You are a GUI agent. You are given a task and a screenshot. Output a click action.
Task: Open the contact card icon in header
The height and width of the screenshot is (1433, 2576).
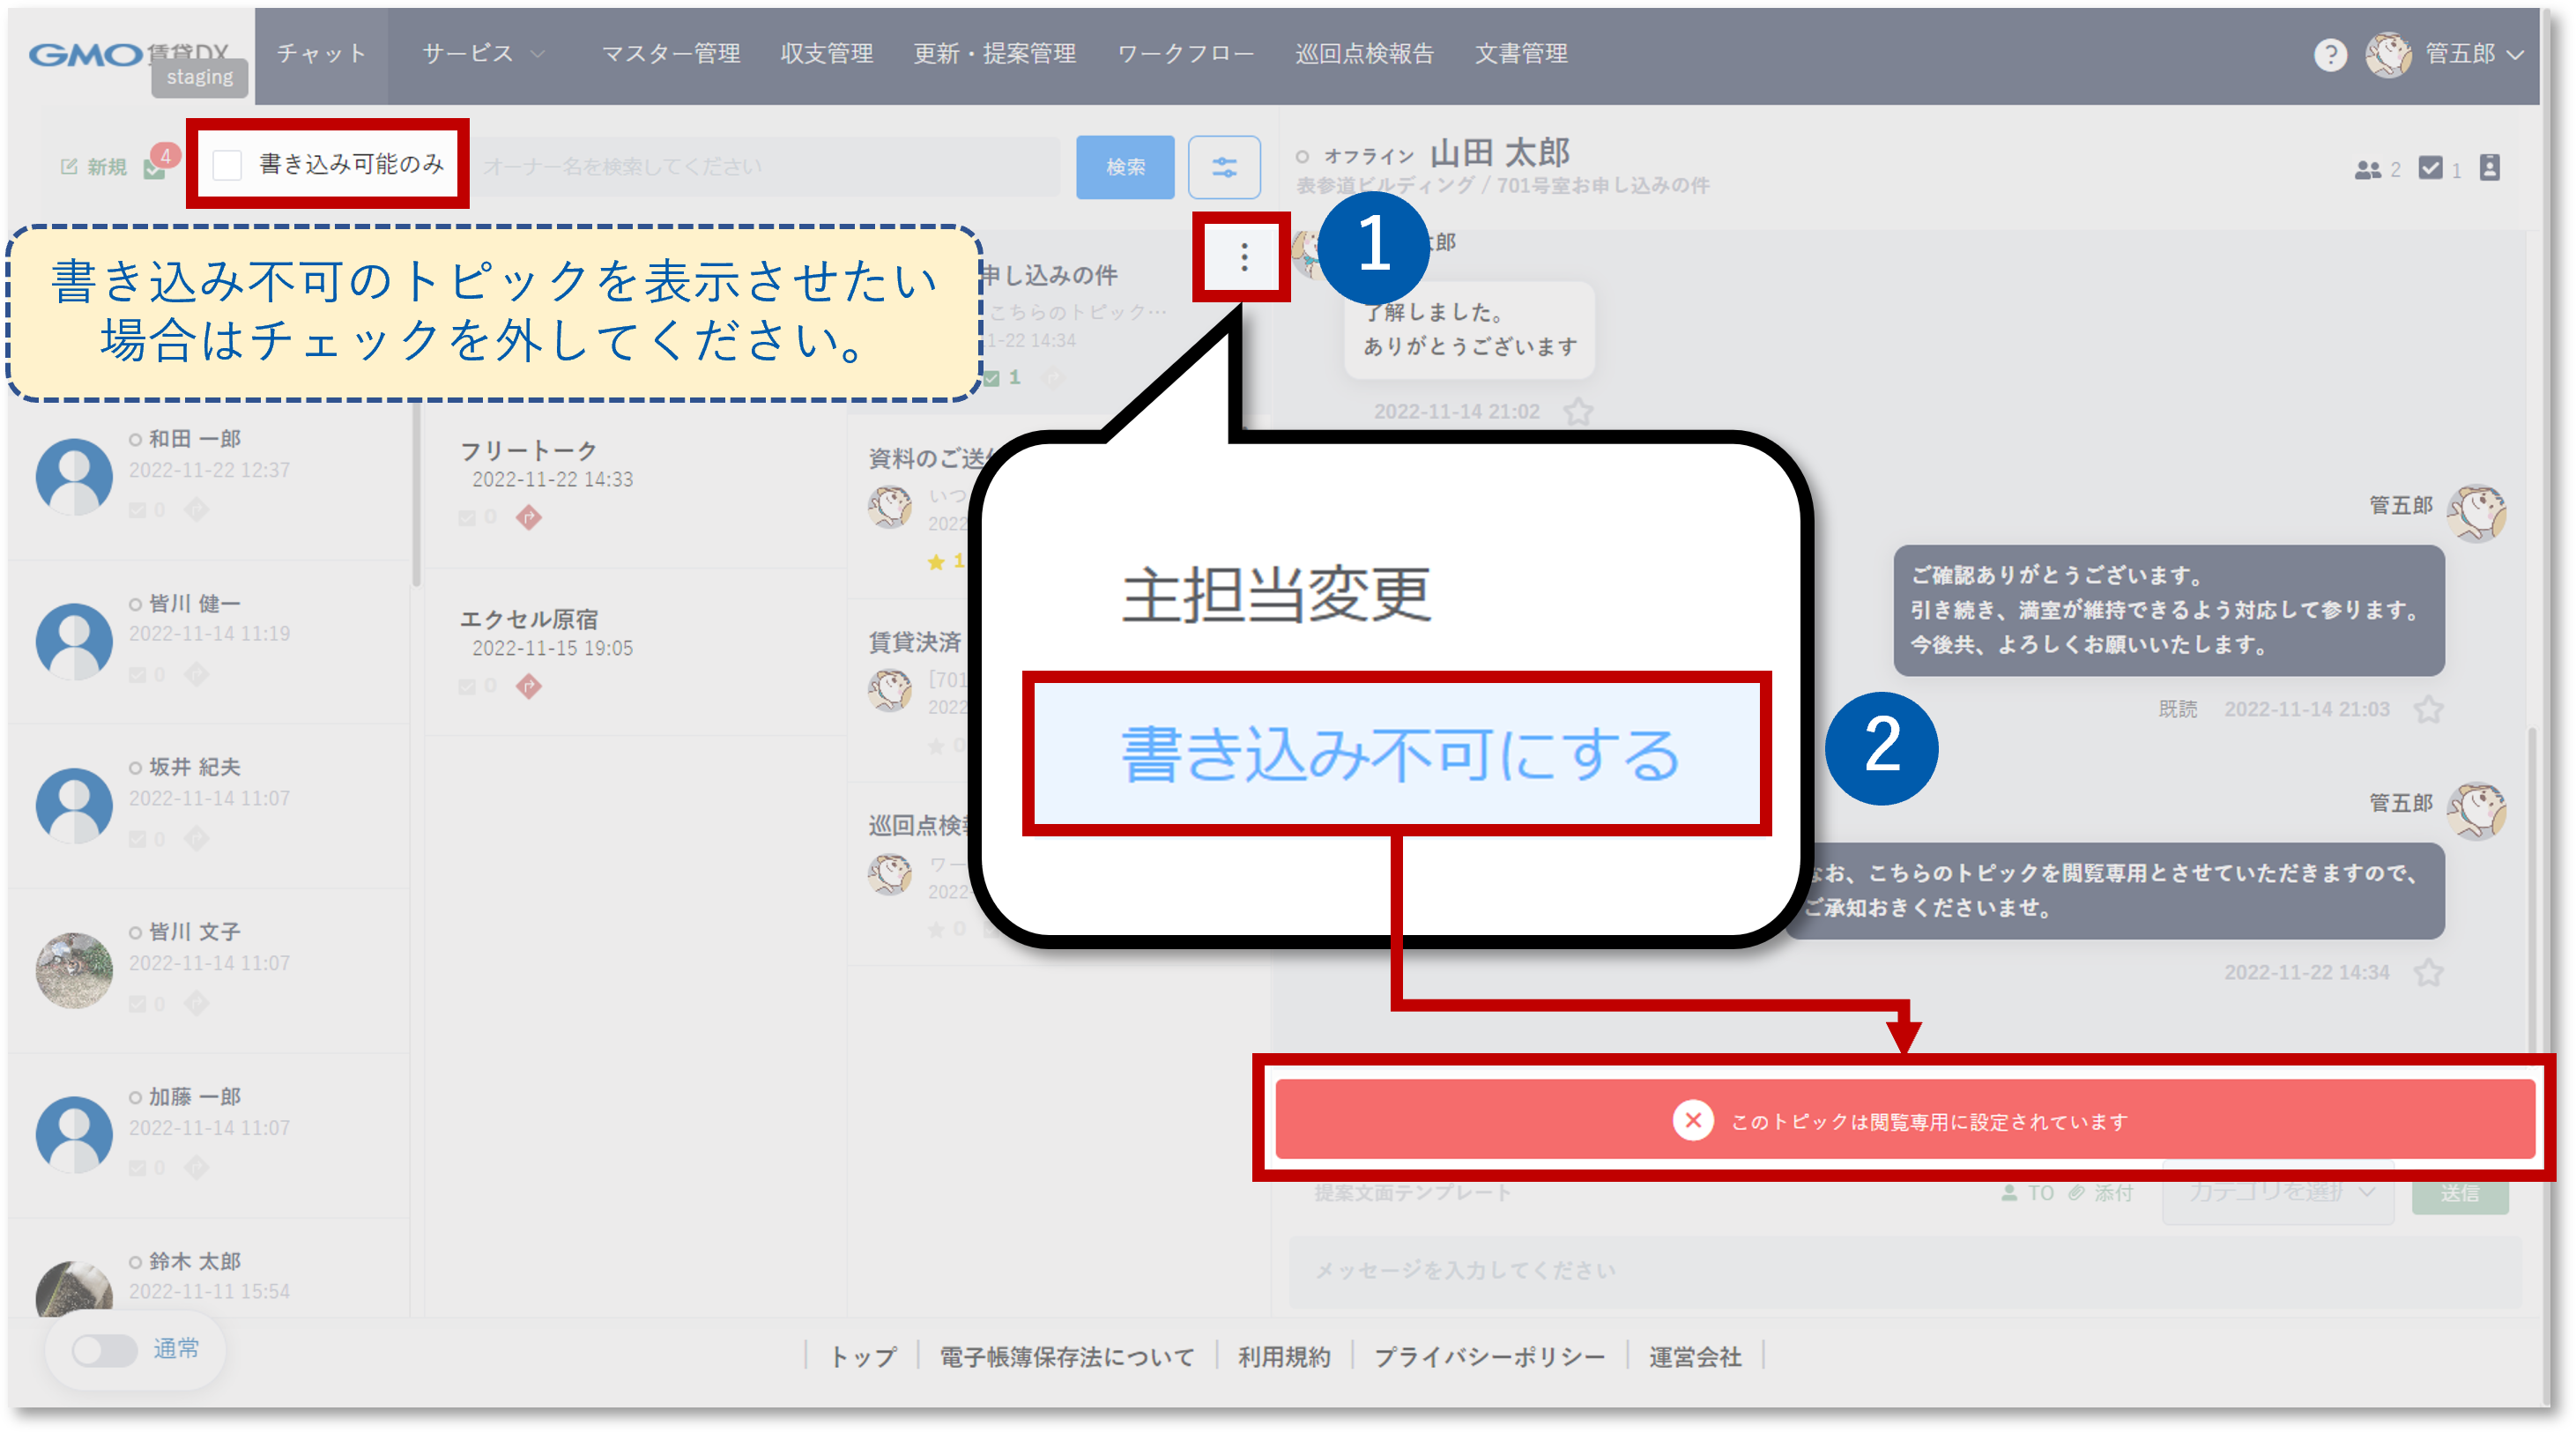click(x=2489, y=168)
